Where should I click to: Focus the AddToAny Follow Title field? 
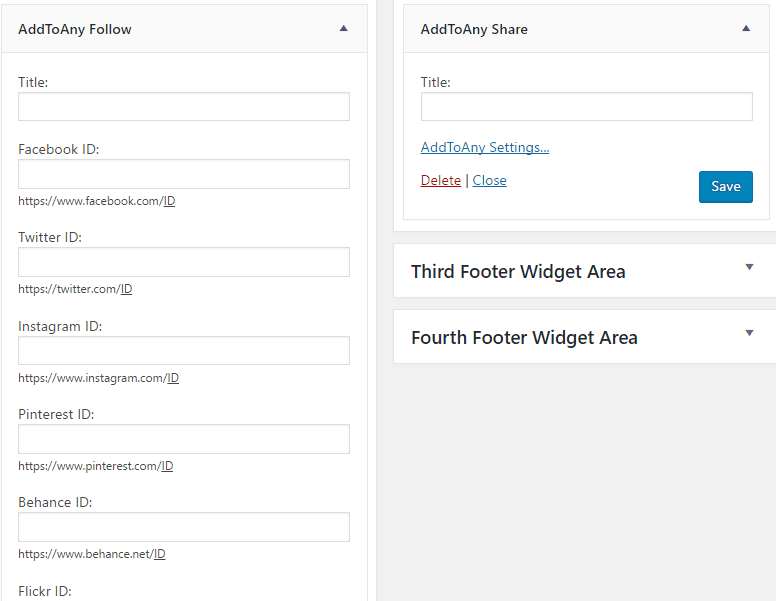pos(184,107)
